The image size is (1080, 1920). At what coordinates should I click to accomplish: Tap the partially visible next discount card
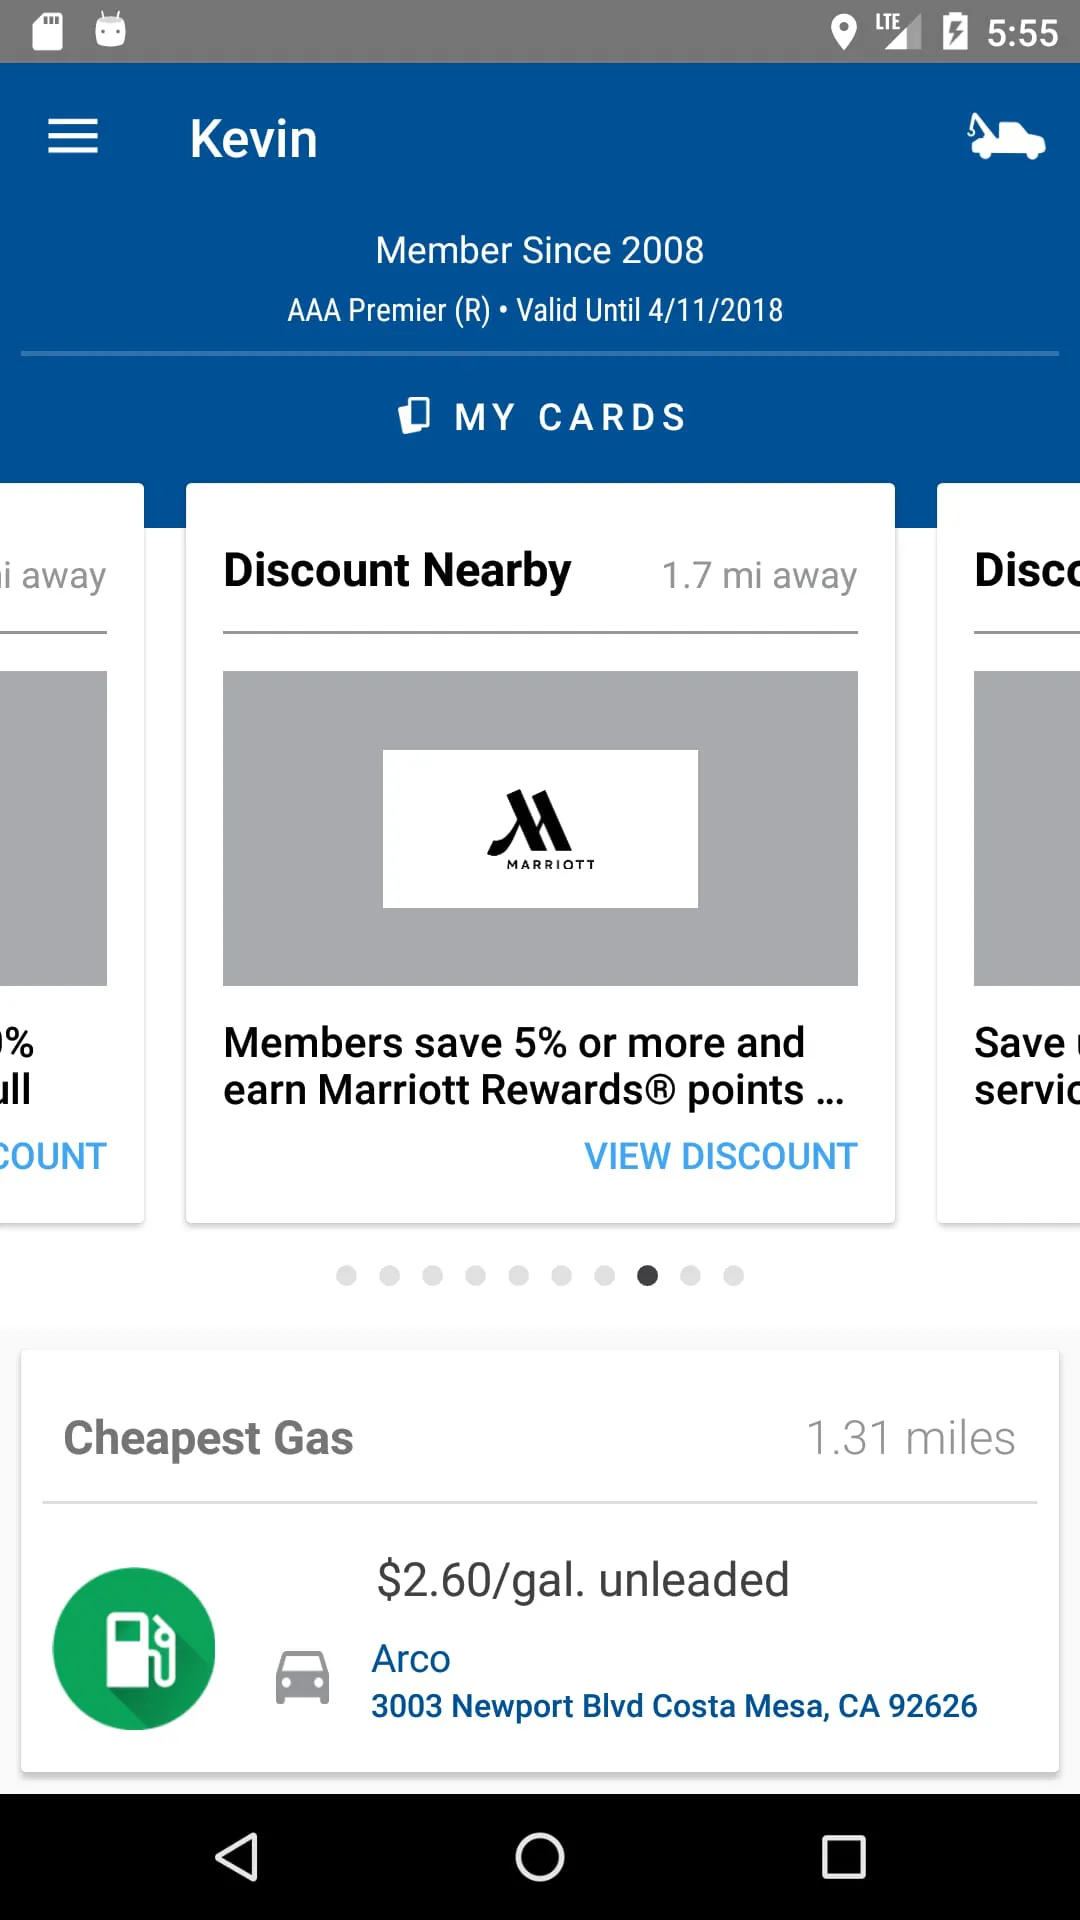(x=1010, y=850)
